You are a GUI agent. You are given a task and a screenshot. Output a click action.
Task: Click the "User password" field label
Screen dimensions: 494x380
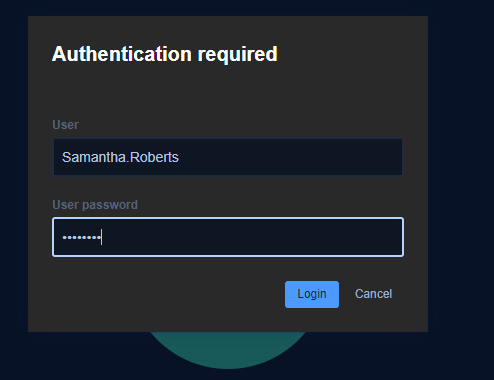coord(95,205)
